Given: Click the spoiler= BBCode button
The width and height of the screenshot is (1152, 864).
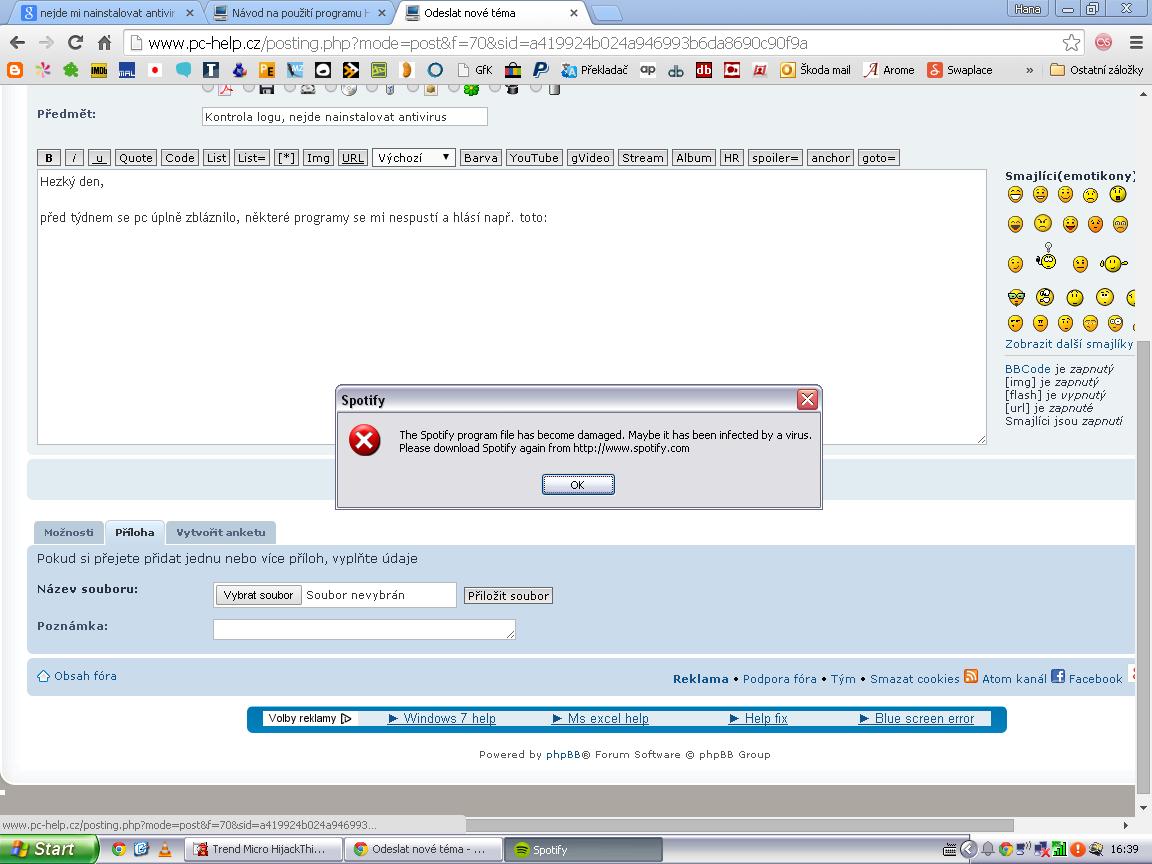Looking at the screenshot, I should [x=775, y=157].
